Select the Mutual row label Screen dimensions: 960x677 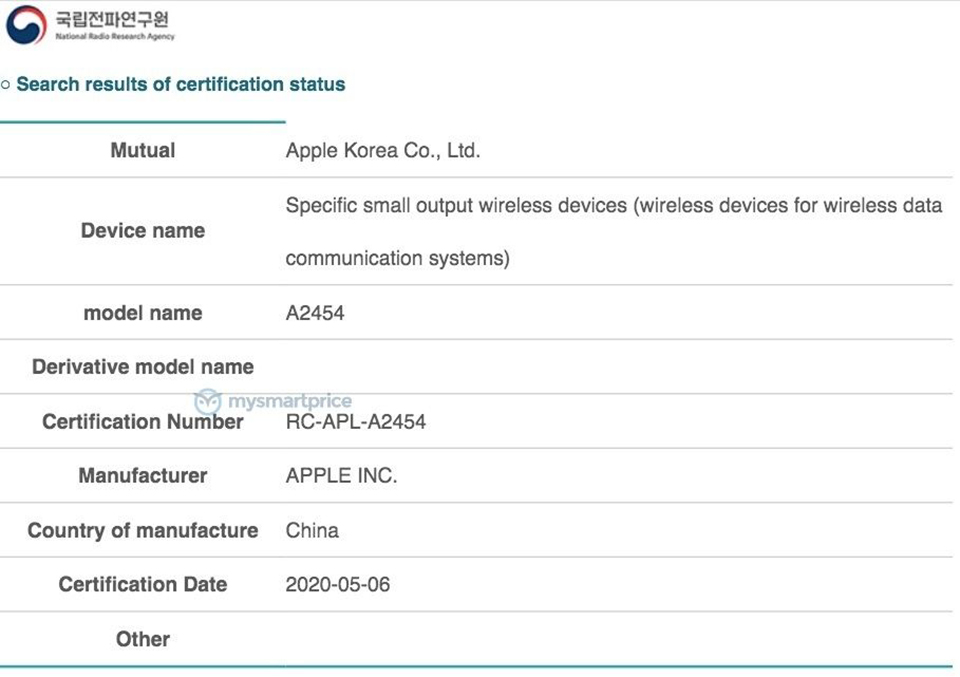142,151
